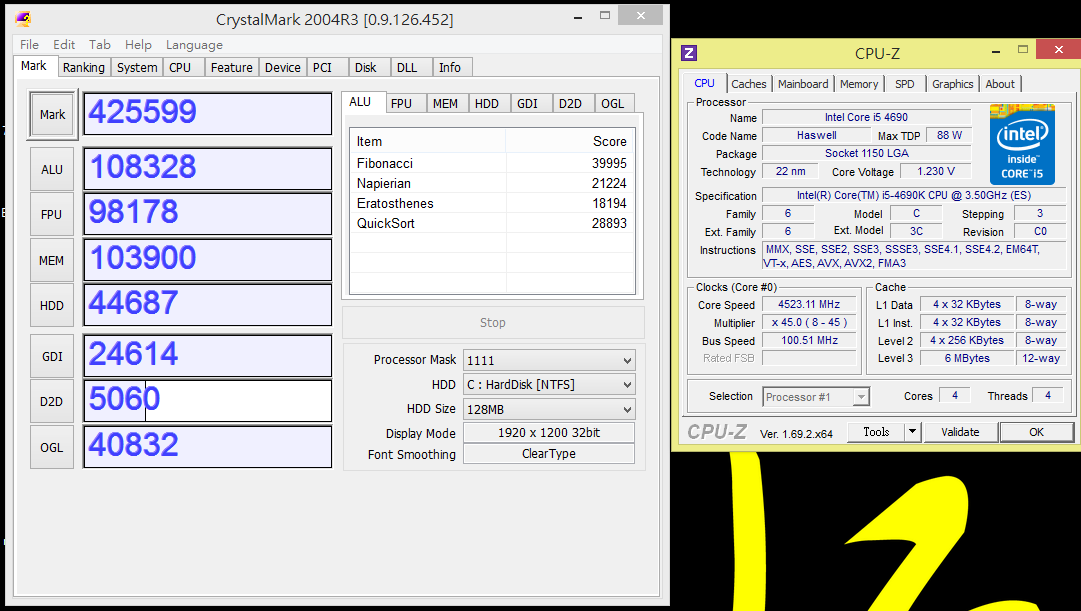Click the CPU-Z purple Z title icon
Viewport: 1081px width, 611px height.
point(689,53)
